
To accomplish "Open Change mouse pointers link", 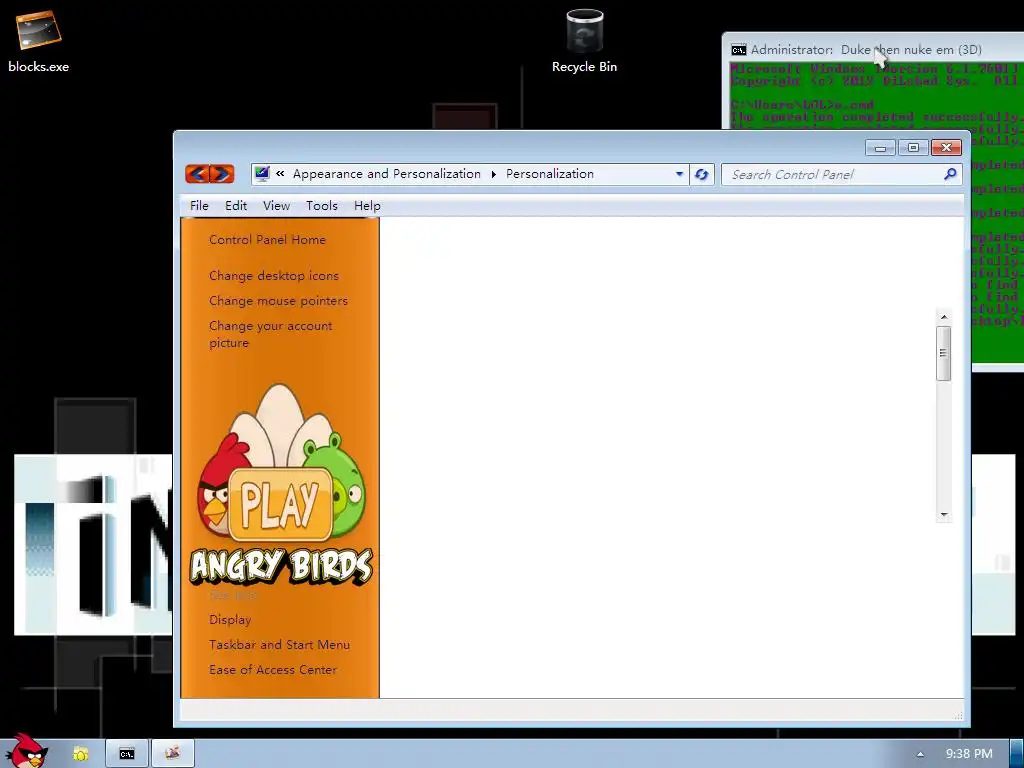I will (278, 301).
